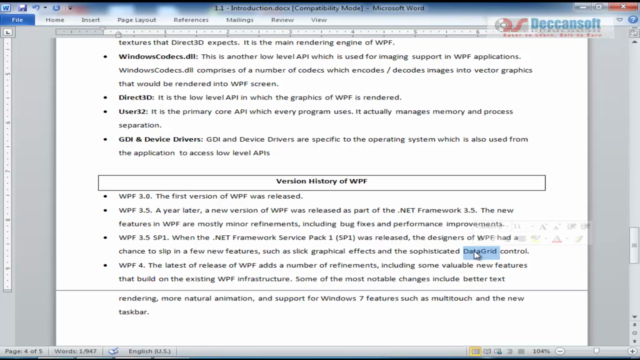Open the References ribbon tab
Viewport: 640px width, 360px height.
point(191,20)
